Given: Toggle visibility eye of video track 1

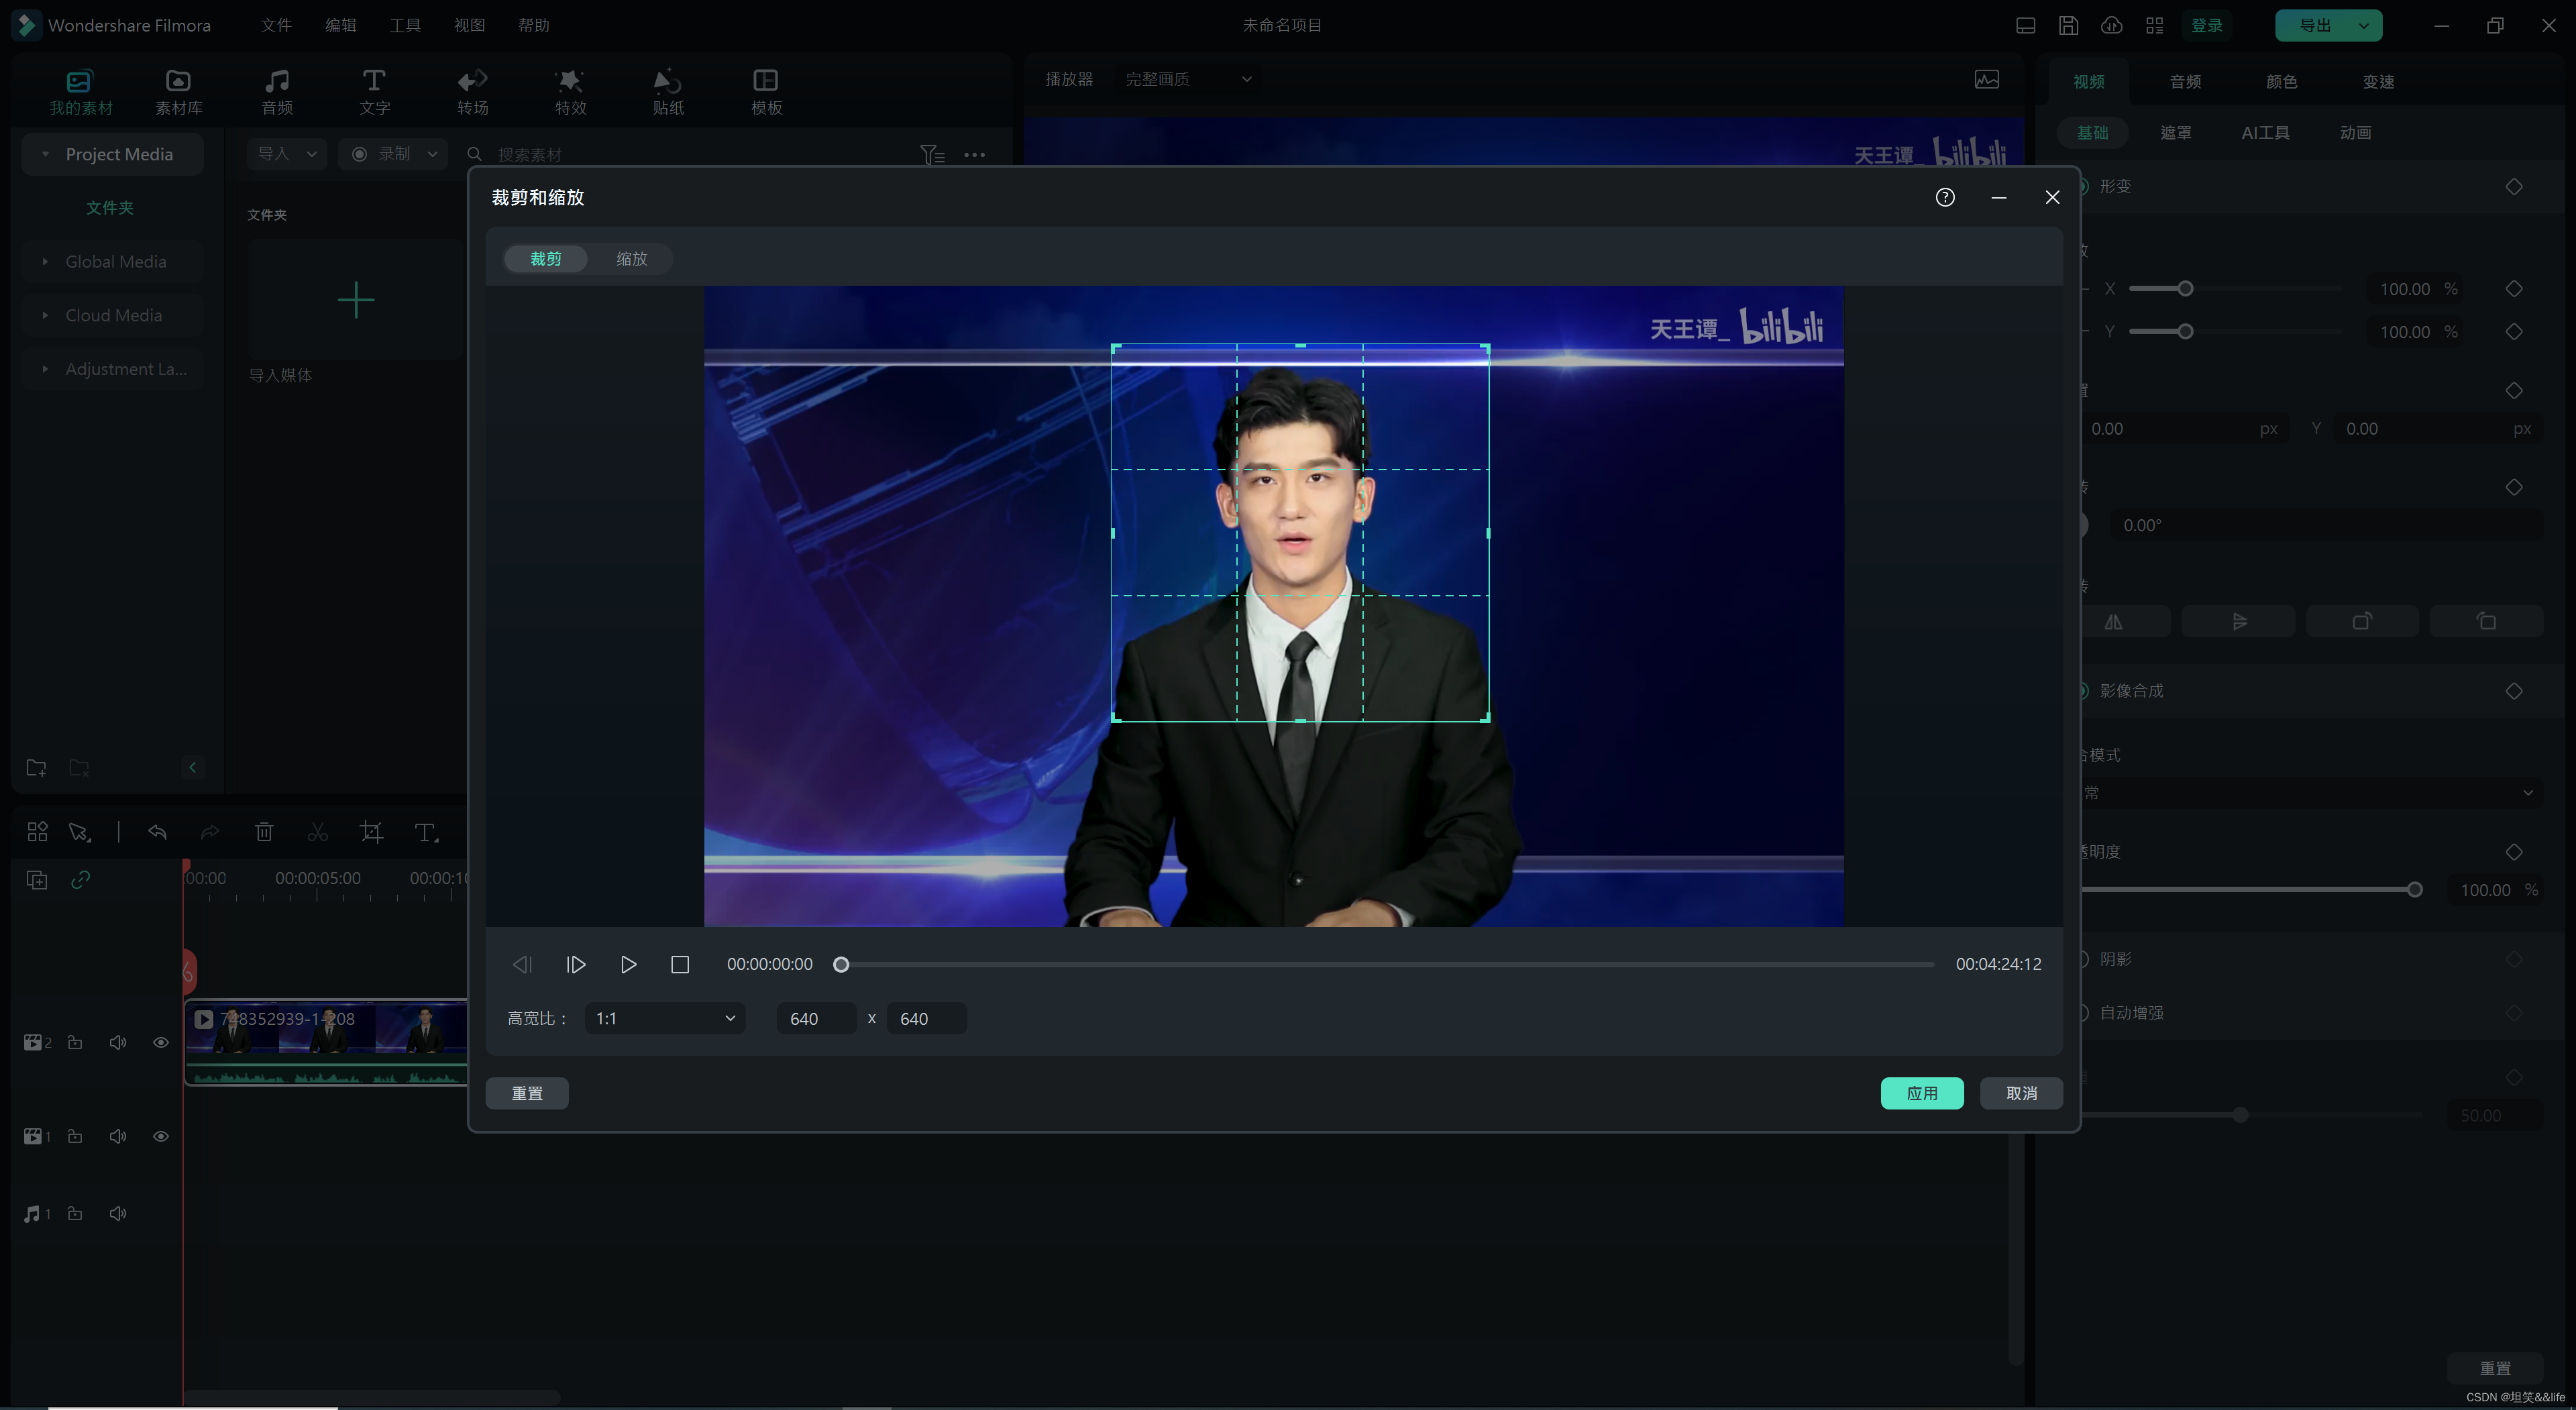Looking at the screenshot, I should pos(160,1136).
